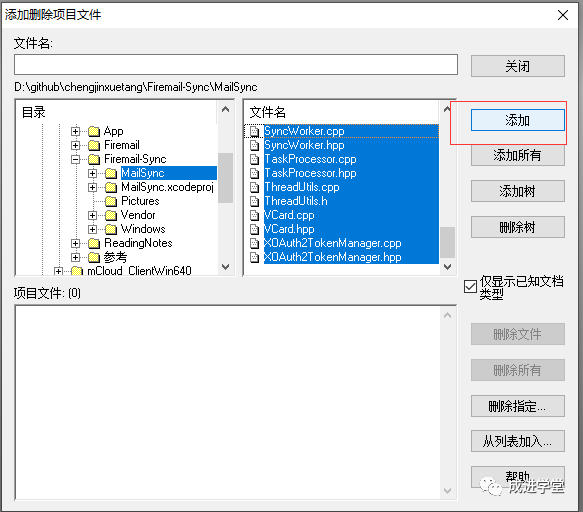Select XOAuth2TokenManager.cpp file name
This screenshot has width=583, height=512.
332,243
